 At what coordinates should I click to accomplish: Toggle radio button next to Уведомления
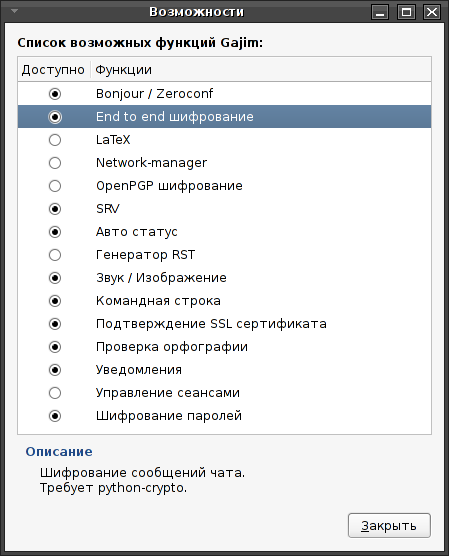click(x=55, y=370)
